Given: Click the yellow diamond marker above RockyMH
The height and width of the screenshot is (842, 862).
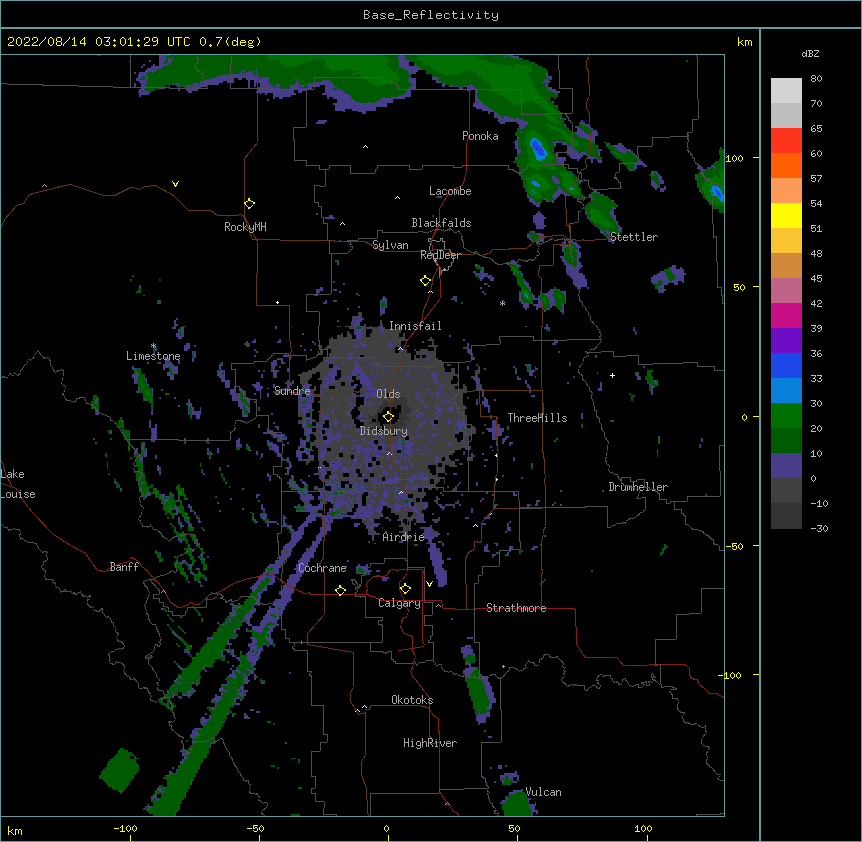Looking at the screenshot, I should pyautogui.click(x=250, y=204).
